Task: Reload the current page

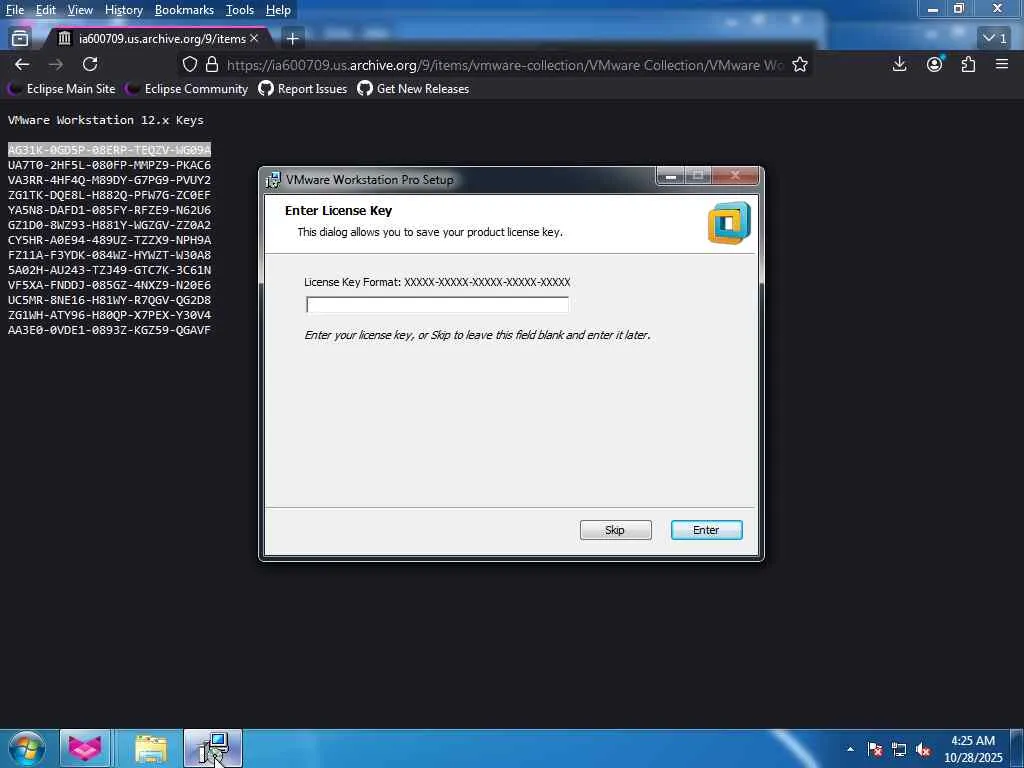Action: pyautogui.click(x=90, y=64)
